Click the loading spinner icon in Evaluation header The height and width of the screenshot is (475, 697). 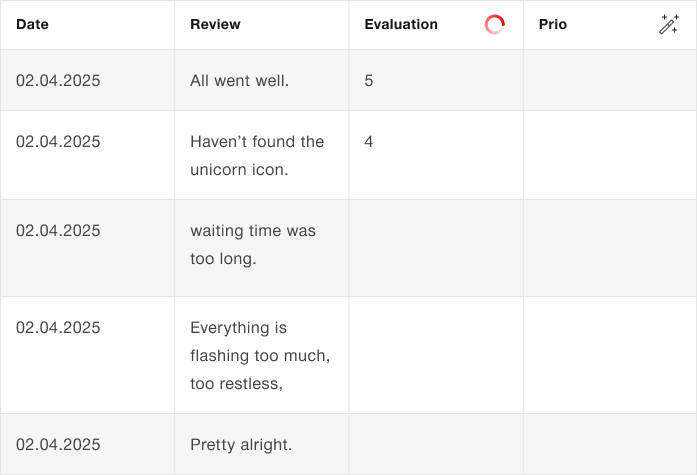[x=494, y=25]
